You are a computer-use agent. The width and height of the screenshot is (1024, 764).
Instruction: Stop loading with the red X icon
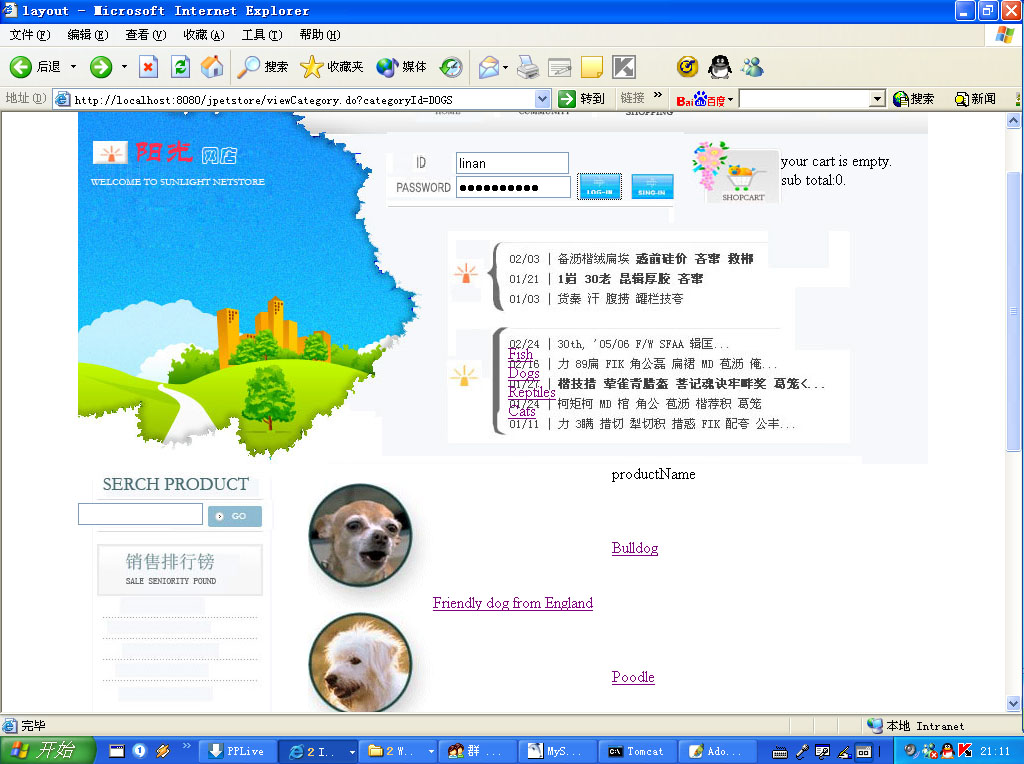point(149,67)
